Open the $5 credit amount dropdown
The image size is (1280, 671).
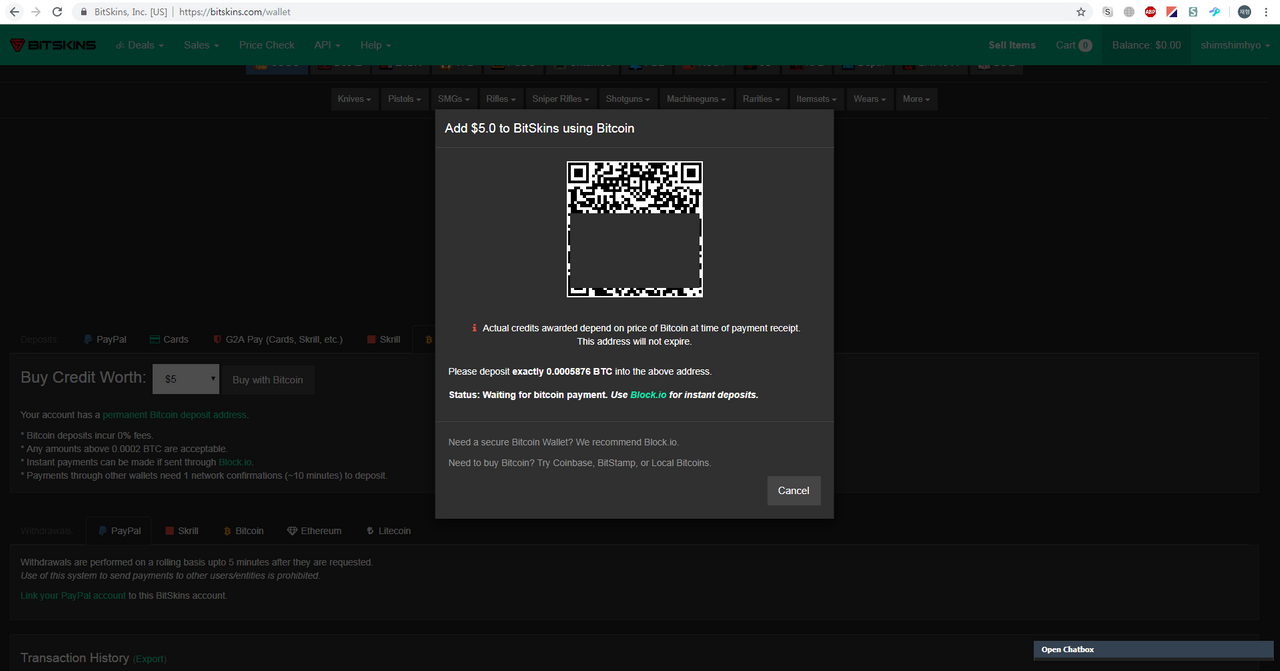coord(185,379)
